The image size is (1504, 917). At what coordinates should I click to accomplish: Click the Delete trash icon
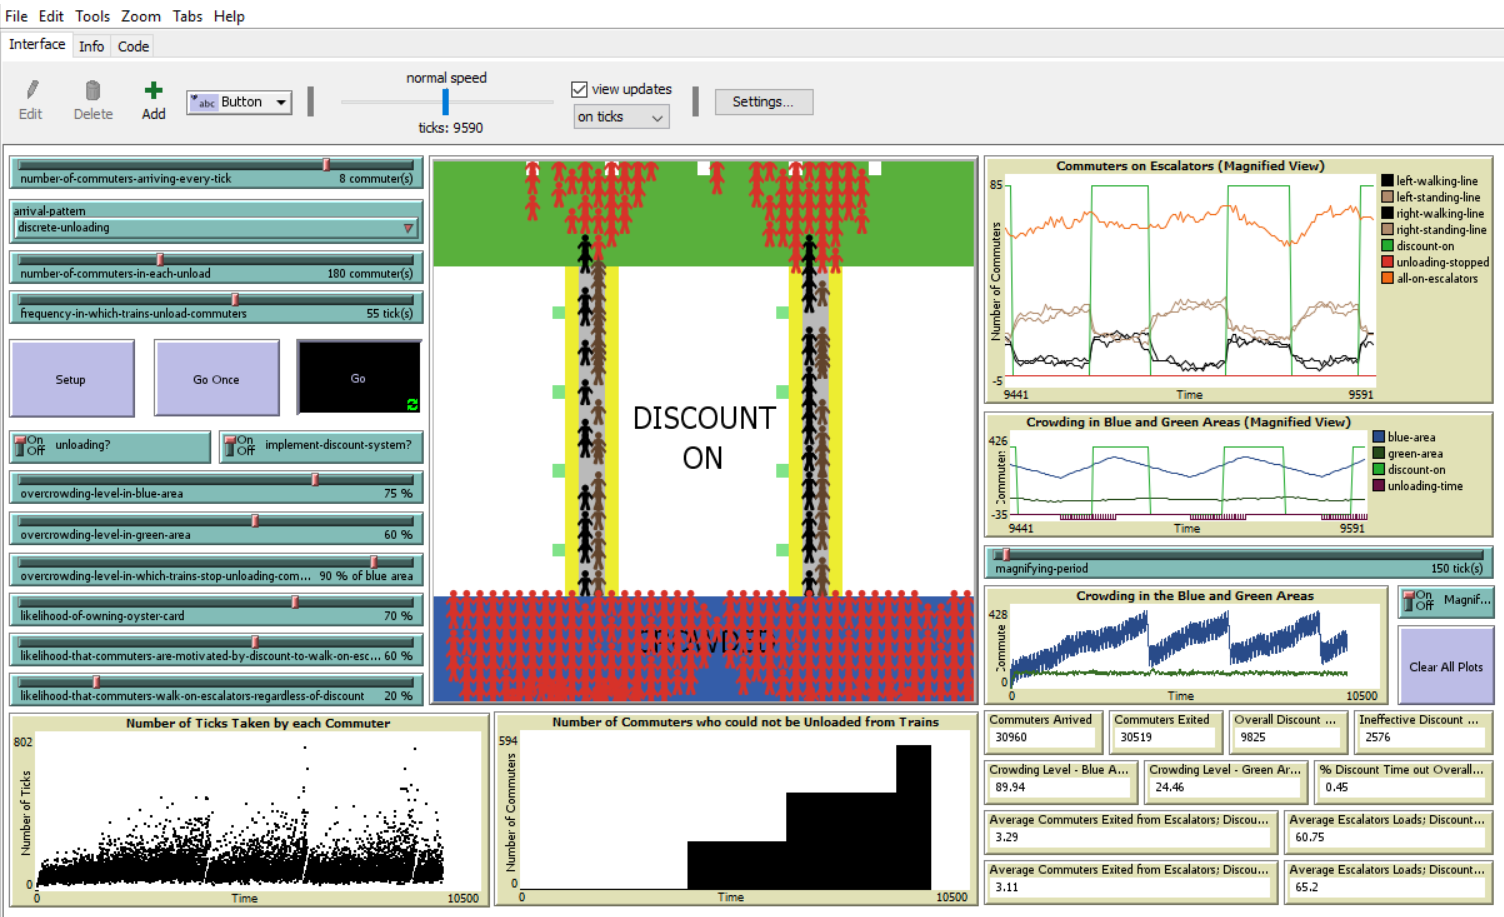(x=93, y=91)
